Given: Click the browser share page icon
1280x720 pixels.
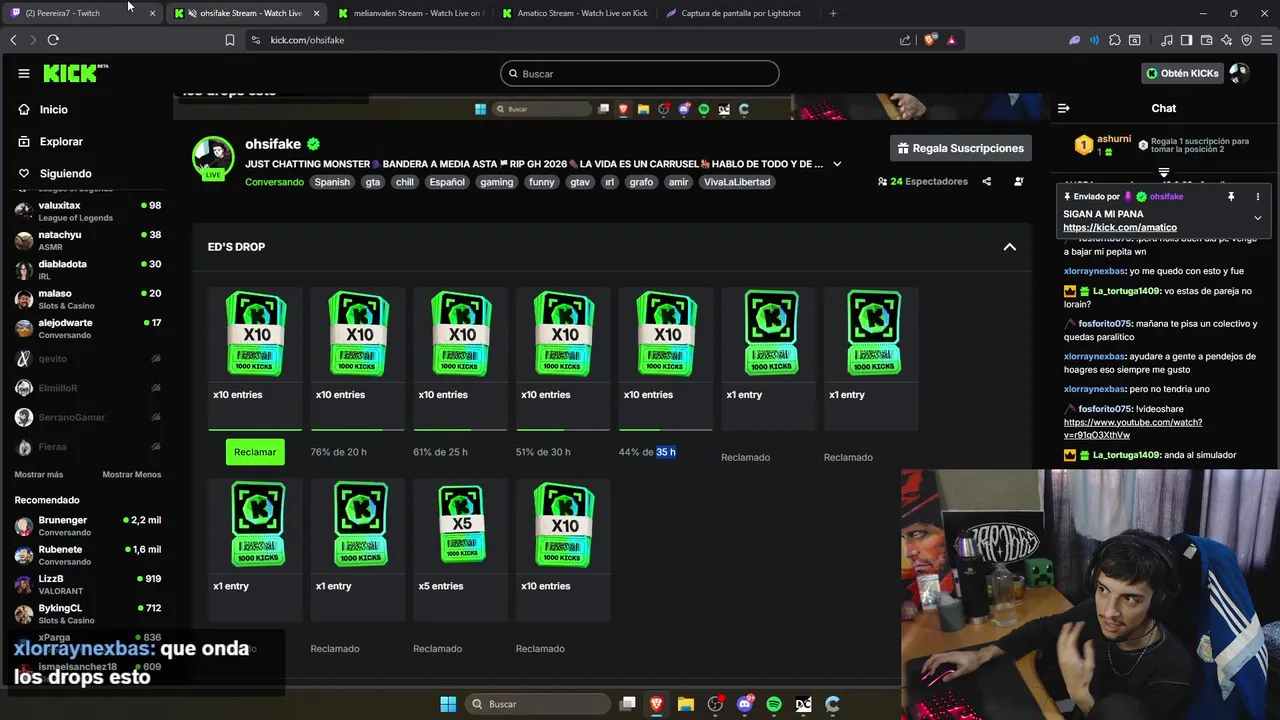Looking at the screenshot, I should (905, 40).
